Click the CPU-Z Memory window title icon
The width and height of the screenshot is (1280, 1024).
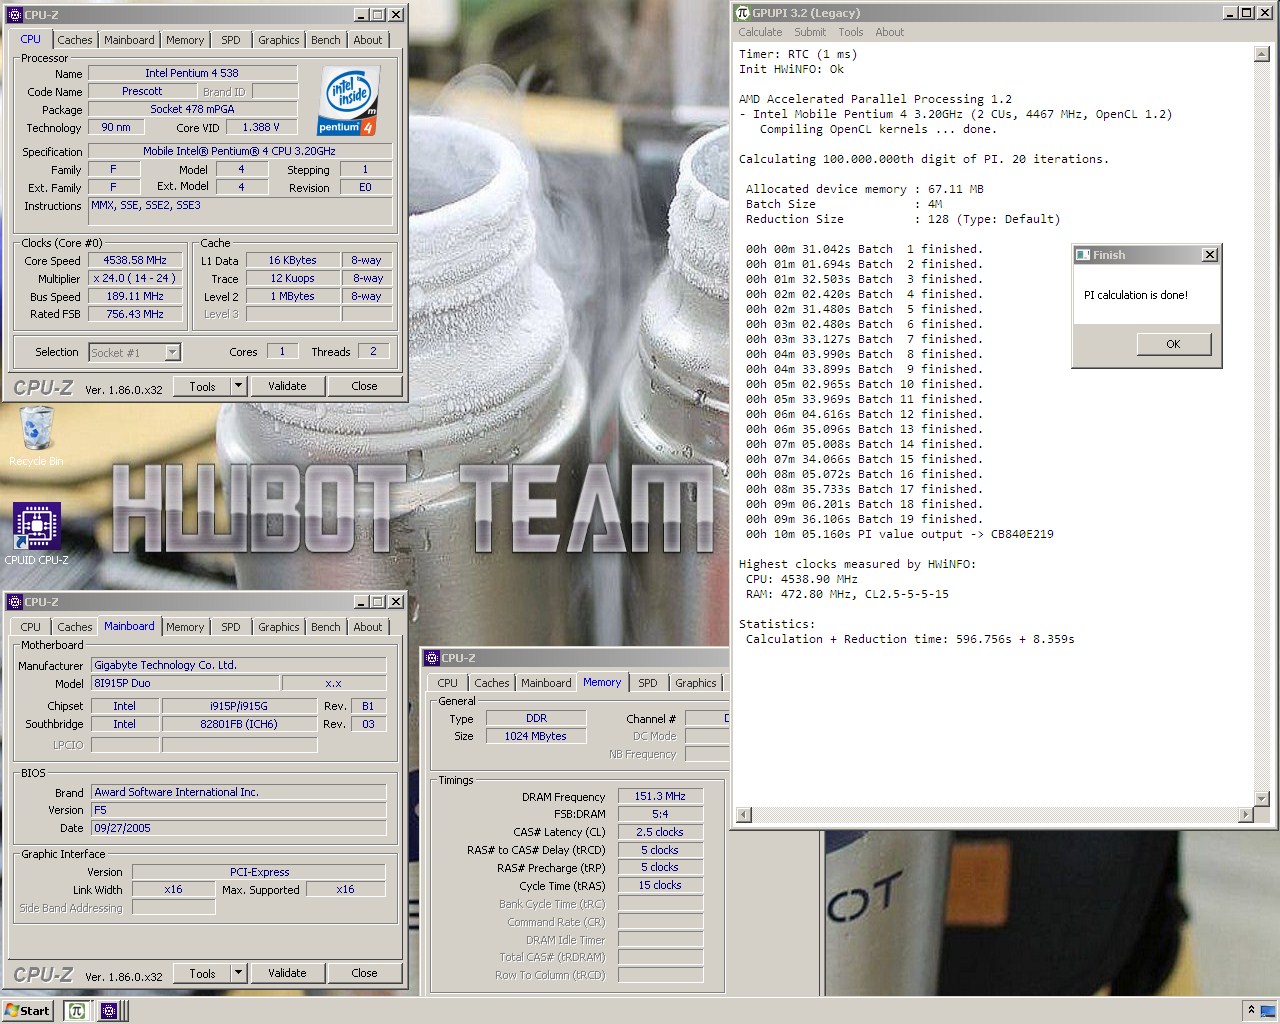point(432,658)
